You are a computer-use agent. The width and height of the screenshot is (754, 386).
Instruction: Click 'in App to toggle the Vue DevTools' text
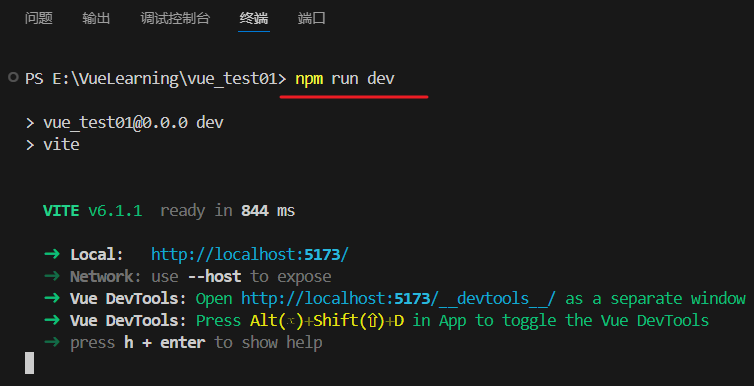561,321
